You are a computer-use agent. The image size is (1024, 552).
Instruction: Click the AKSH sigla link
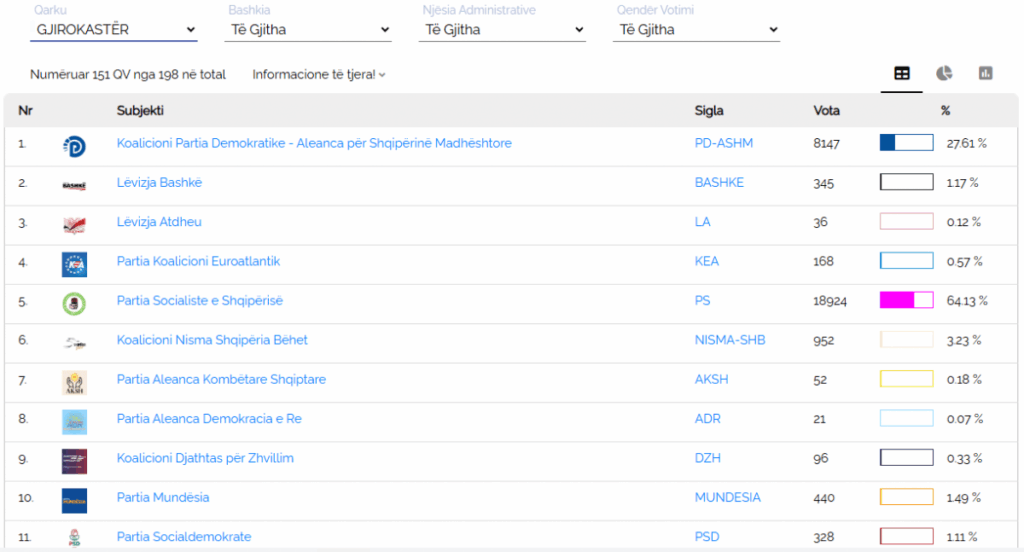click(x=711, y=379)
